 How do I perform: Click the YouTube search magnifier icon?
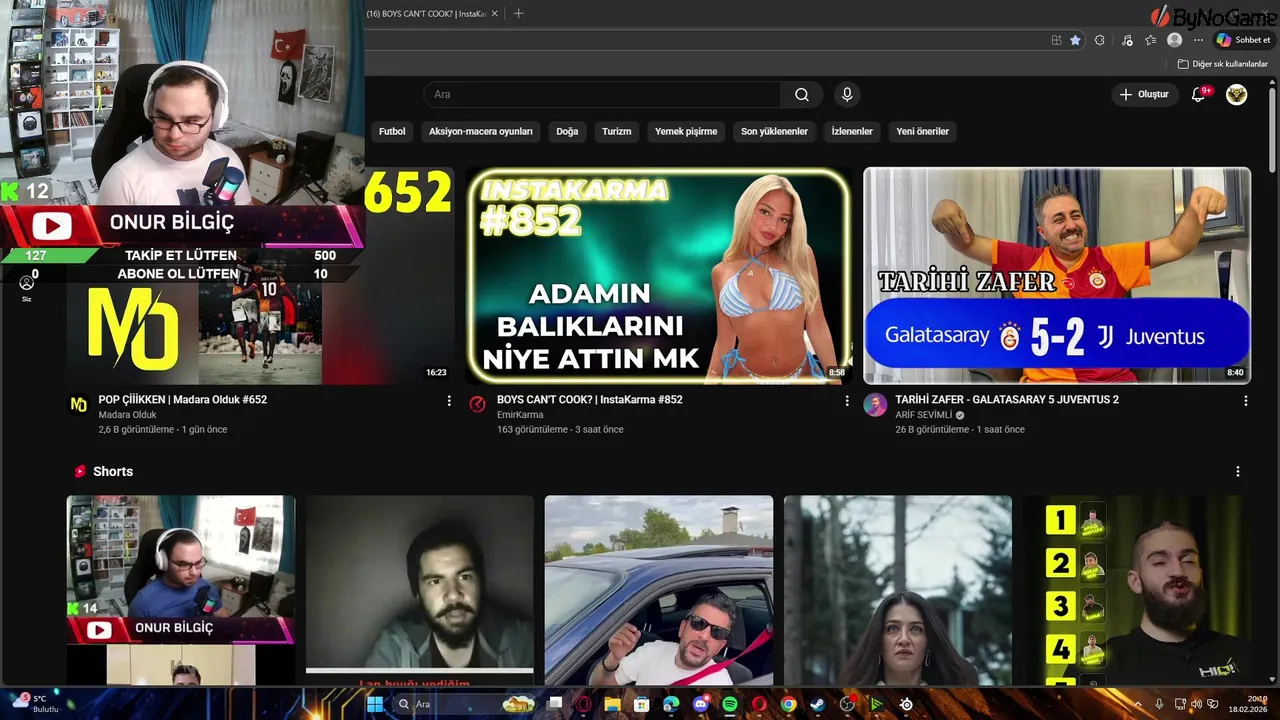802,94
